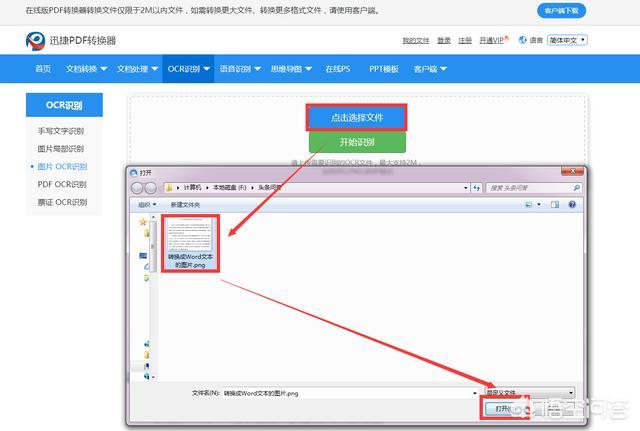Click the navigation pane scrollbar
The image size is (640, 431).
153,246
